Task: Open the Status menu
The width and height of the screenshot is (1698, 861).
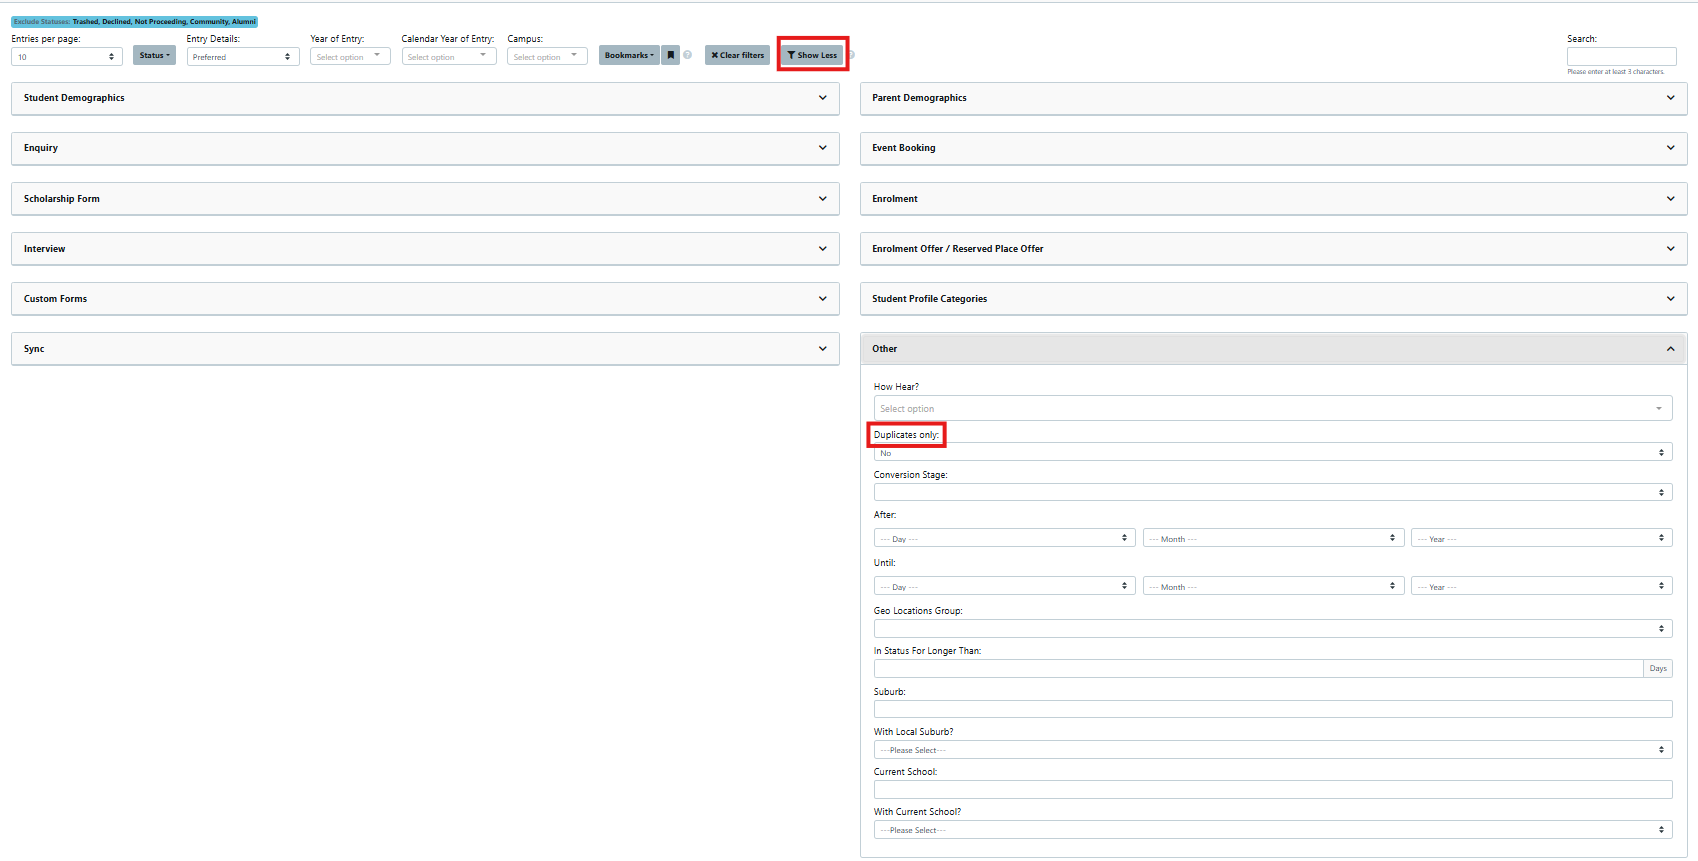Action: point(154,55)
